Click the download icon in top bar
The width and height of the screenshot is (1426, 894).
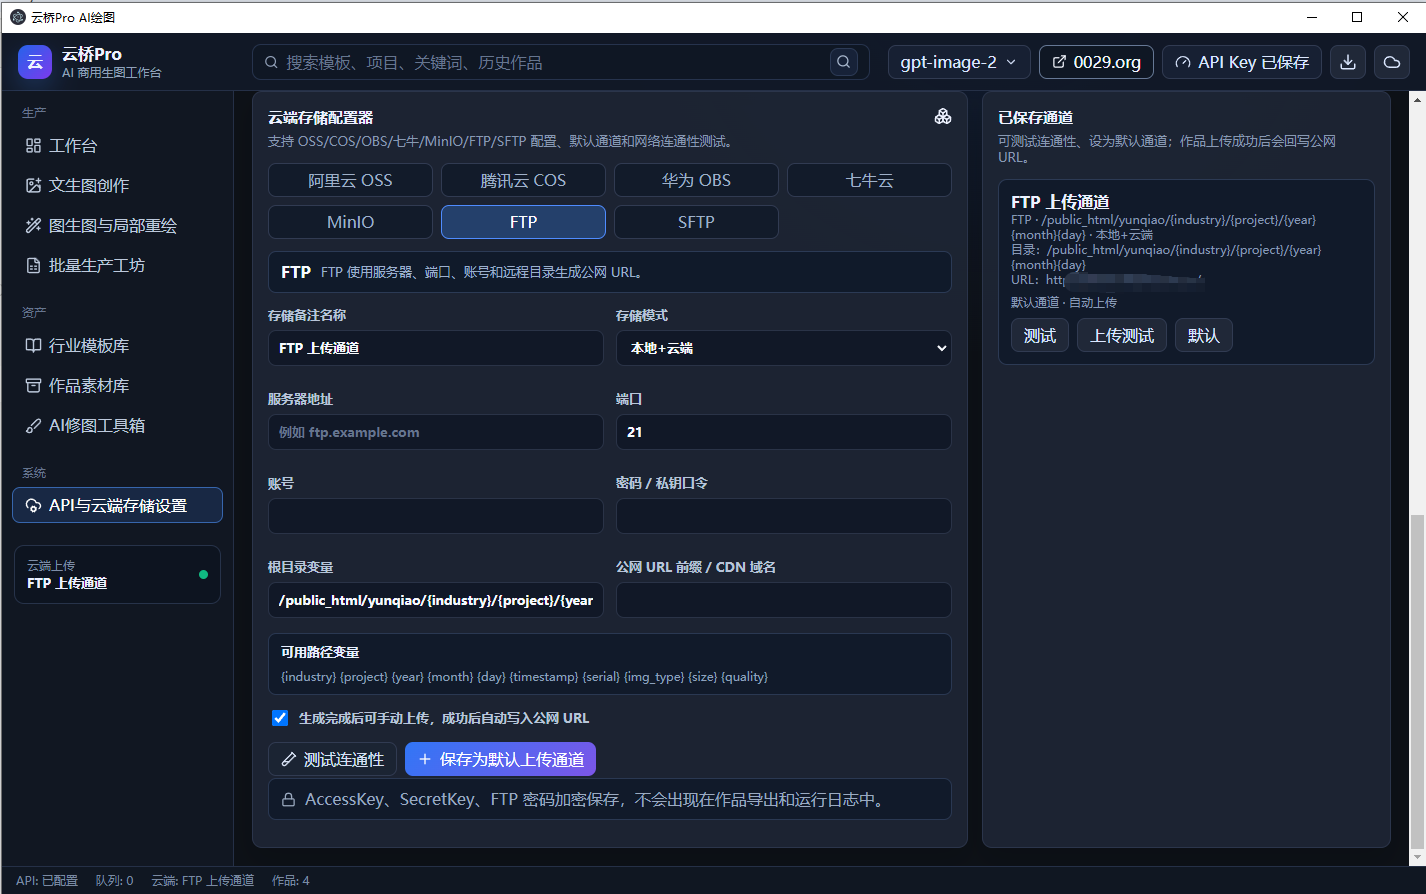click(1348, 62)
